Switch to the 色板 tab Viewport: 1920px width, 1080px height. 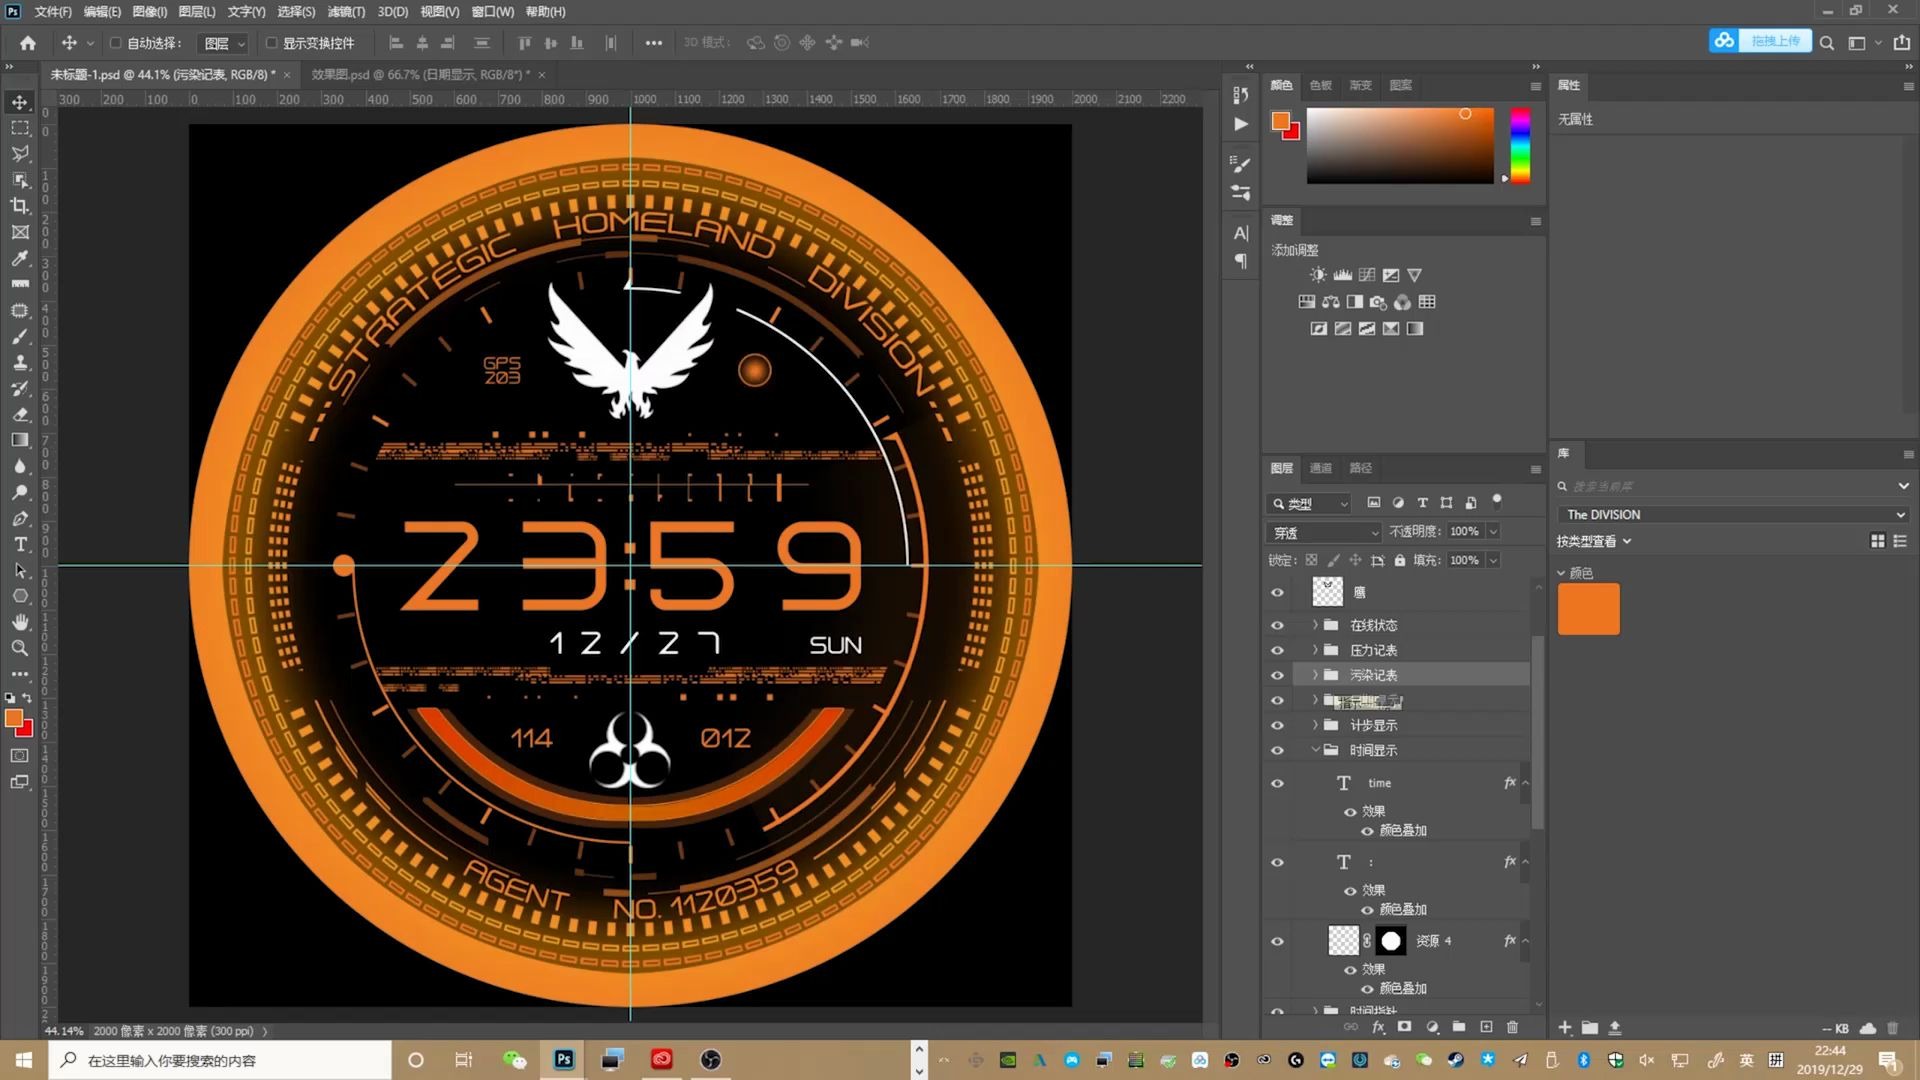coord(1321,85)
